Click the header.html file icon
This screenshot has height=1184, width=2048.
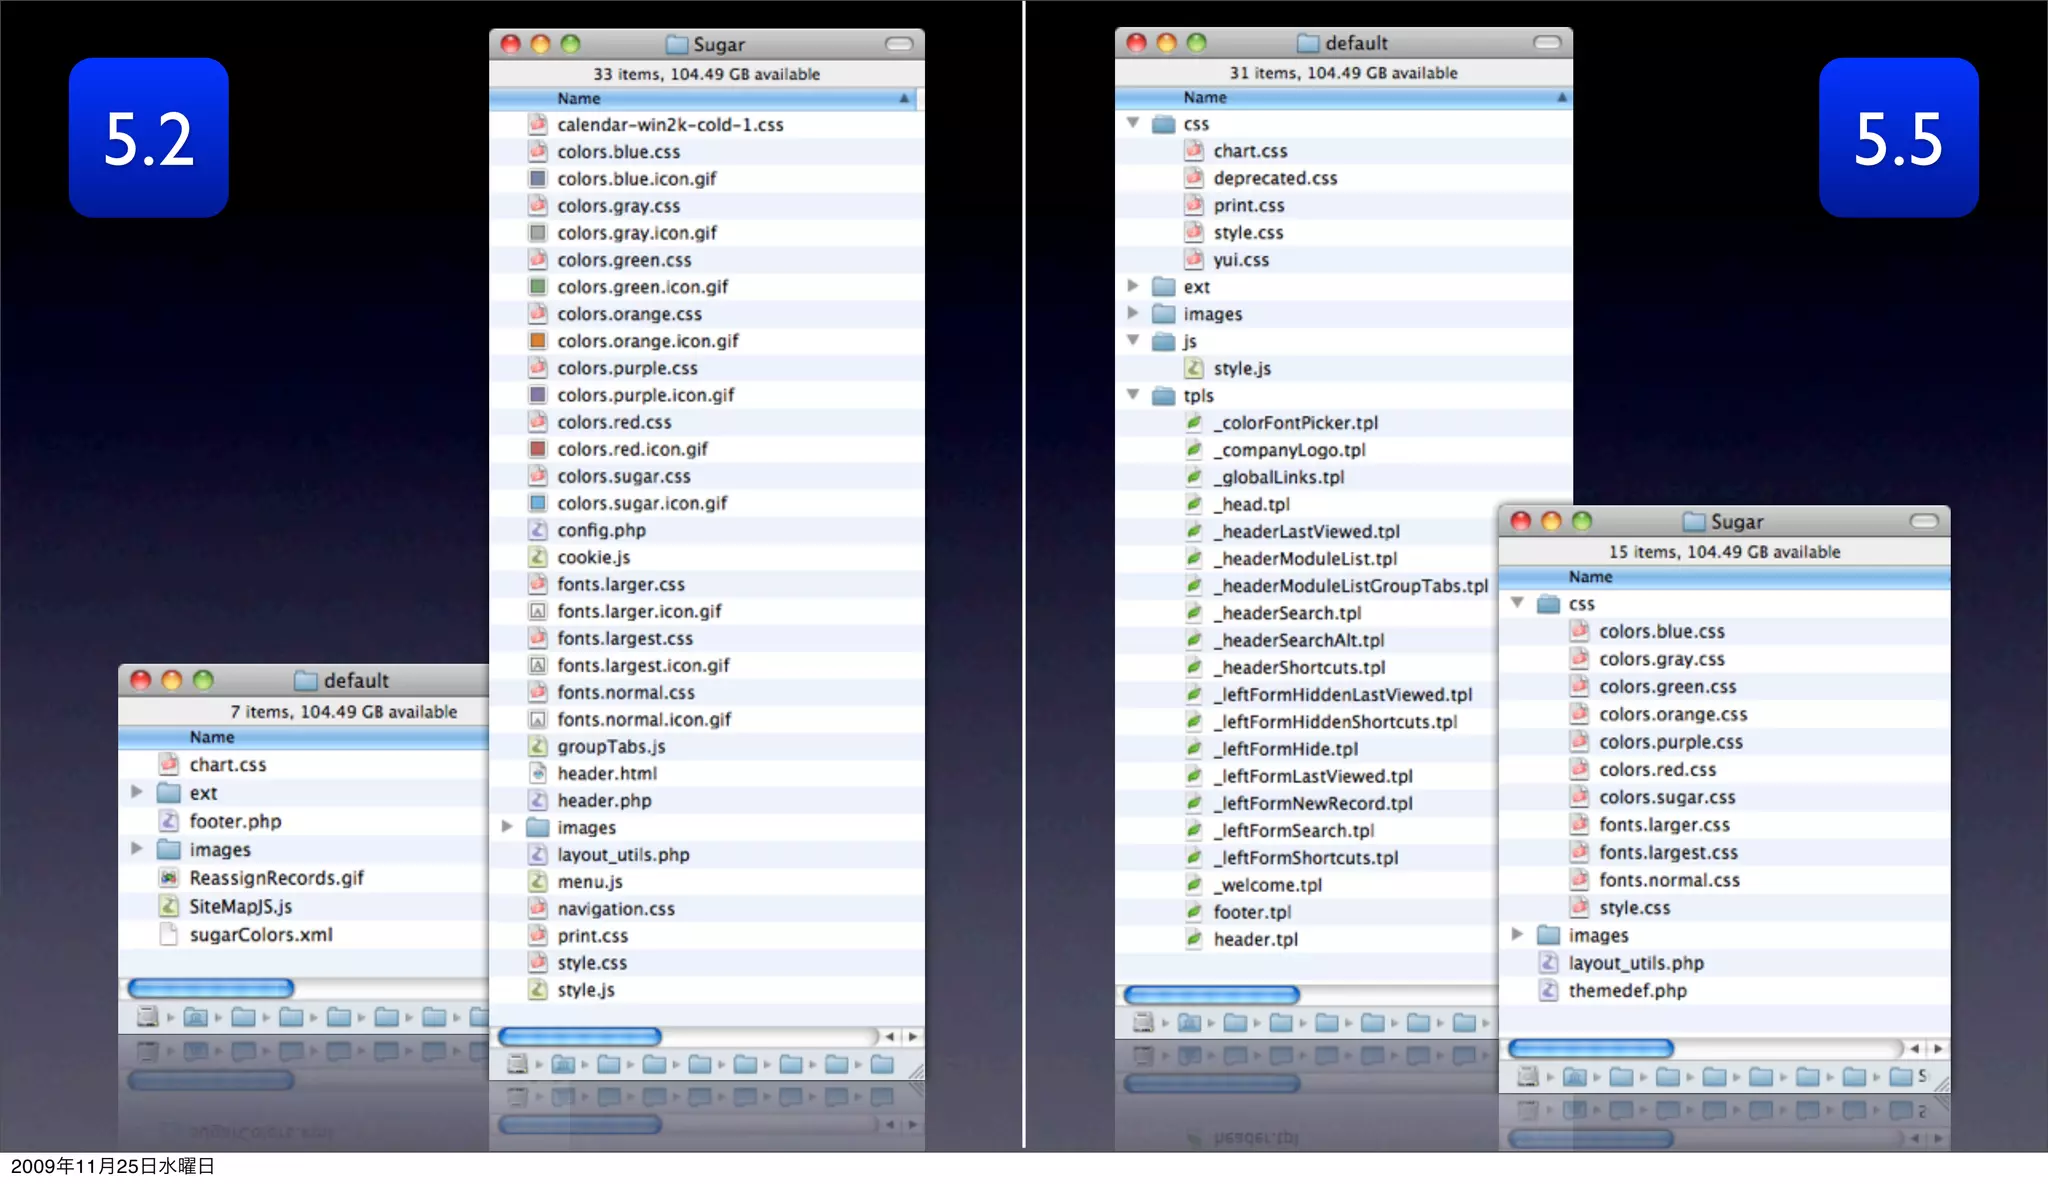[x=538, y=773]
